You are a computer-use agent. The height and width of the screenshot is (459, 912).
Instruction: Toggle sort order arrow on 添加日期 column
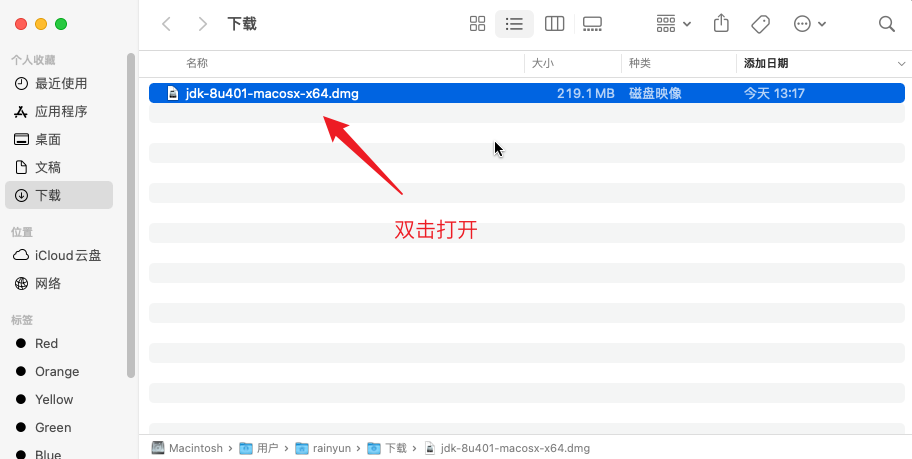coord(901,64)
